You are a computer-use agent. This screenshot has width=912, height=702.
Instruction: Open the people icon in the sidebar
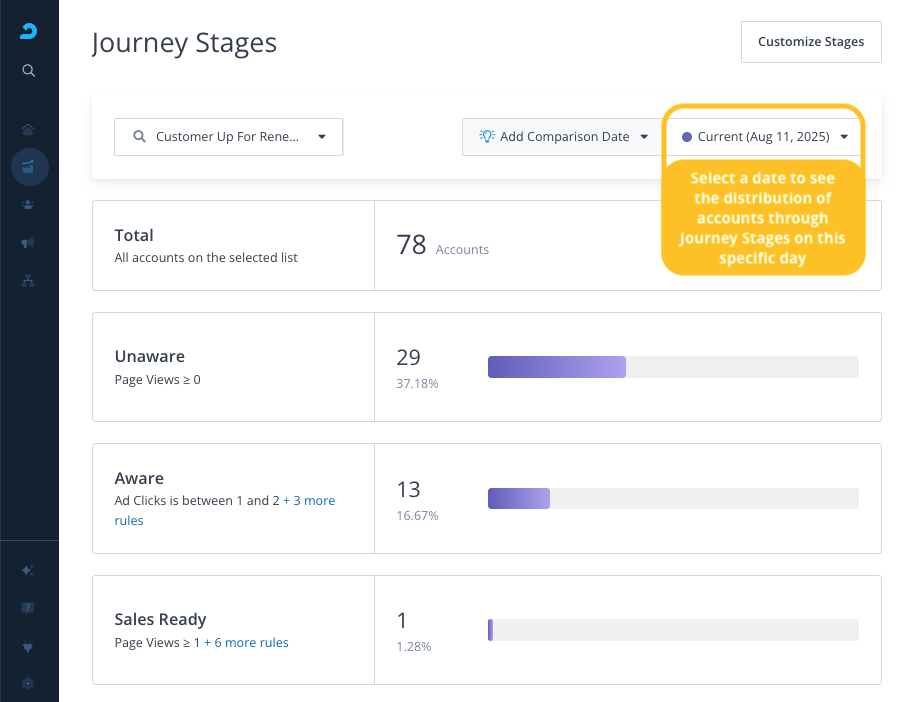[28, 205]
